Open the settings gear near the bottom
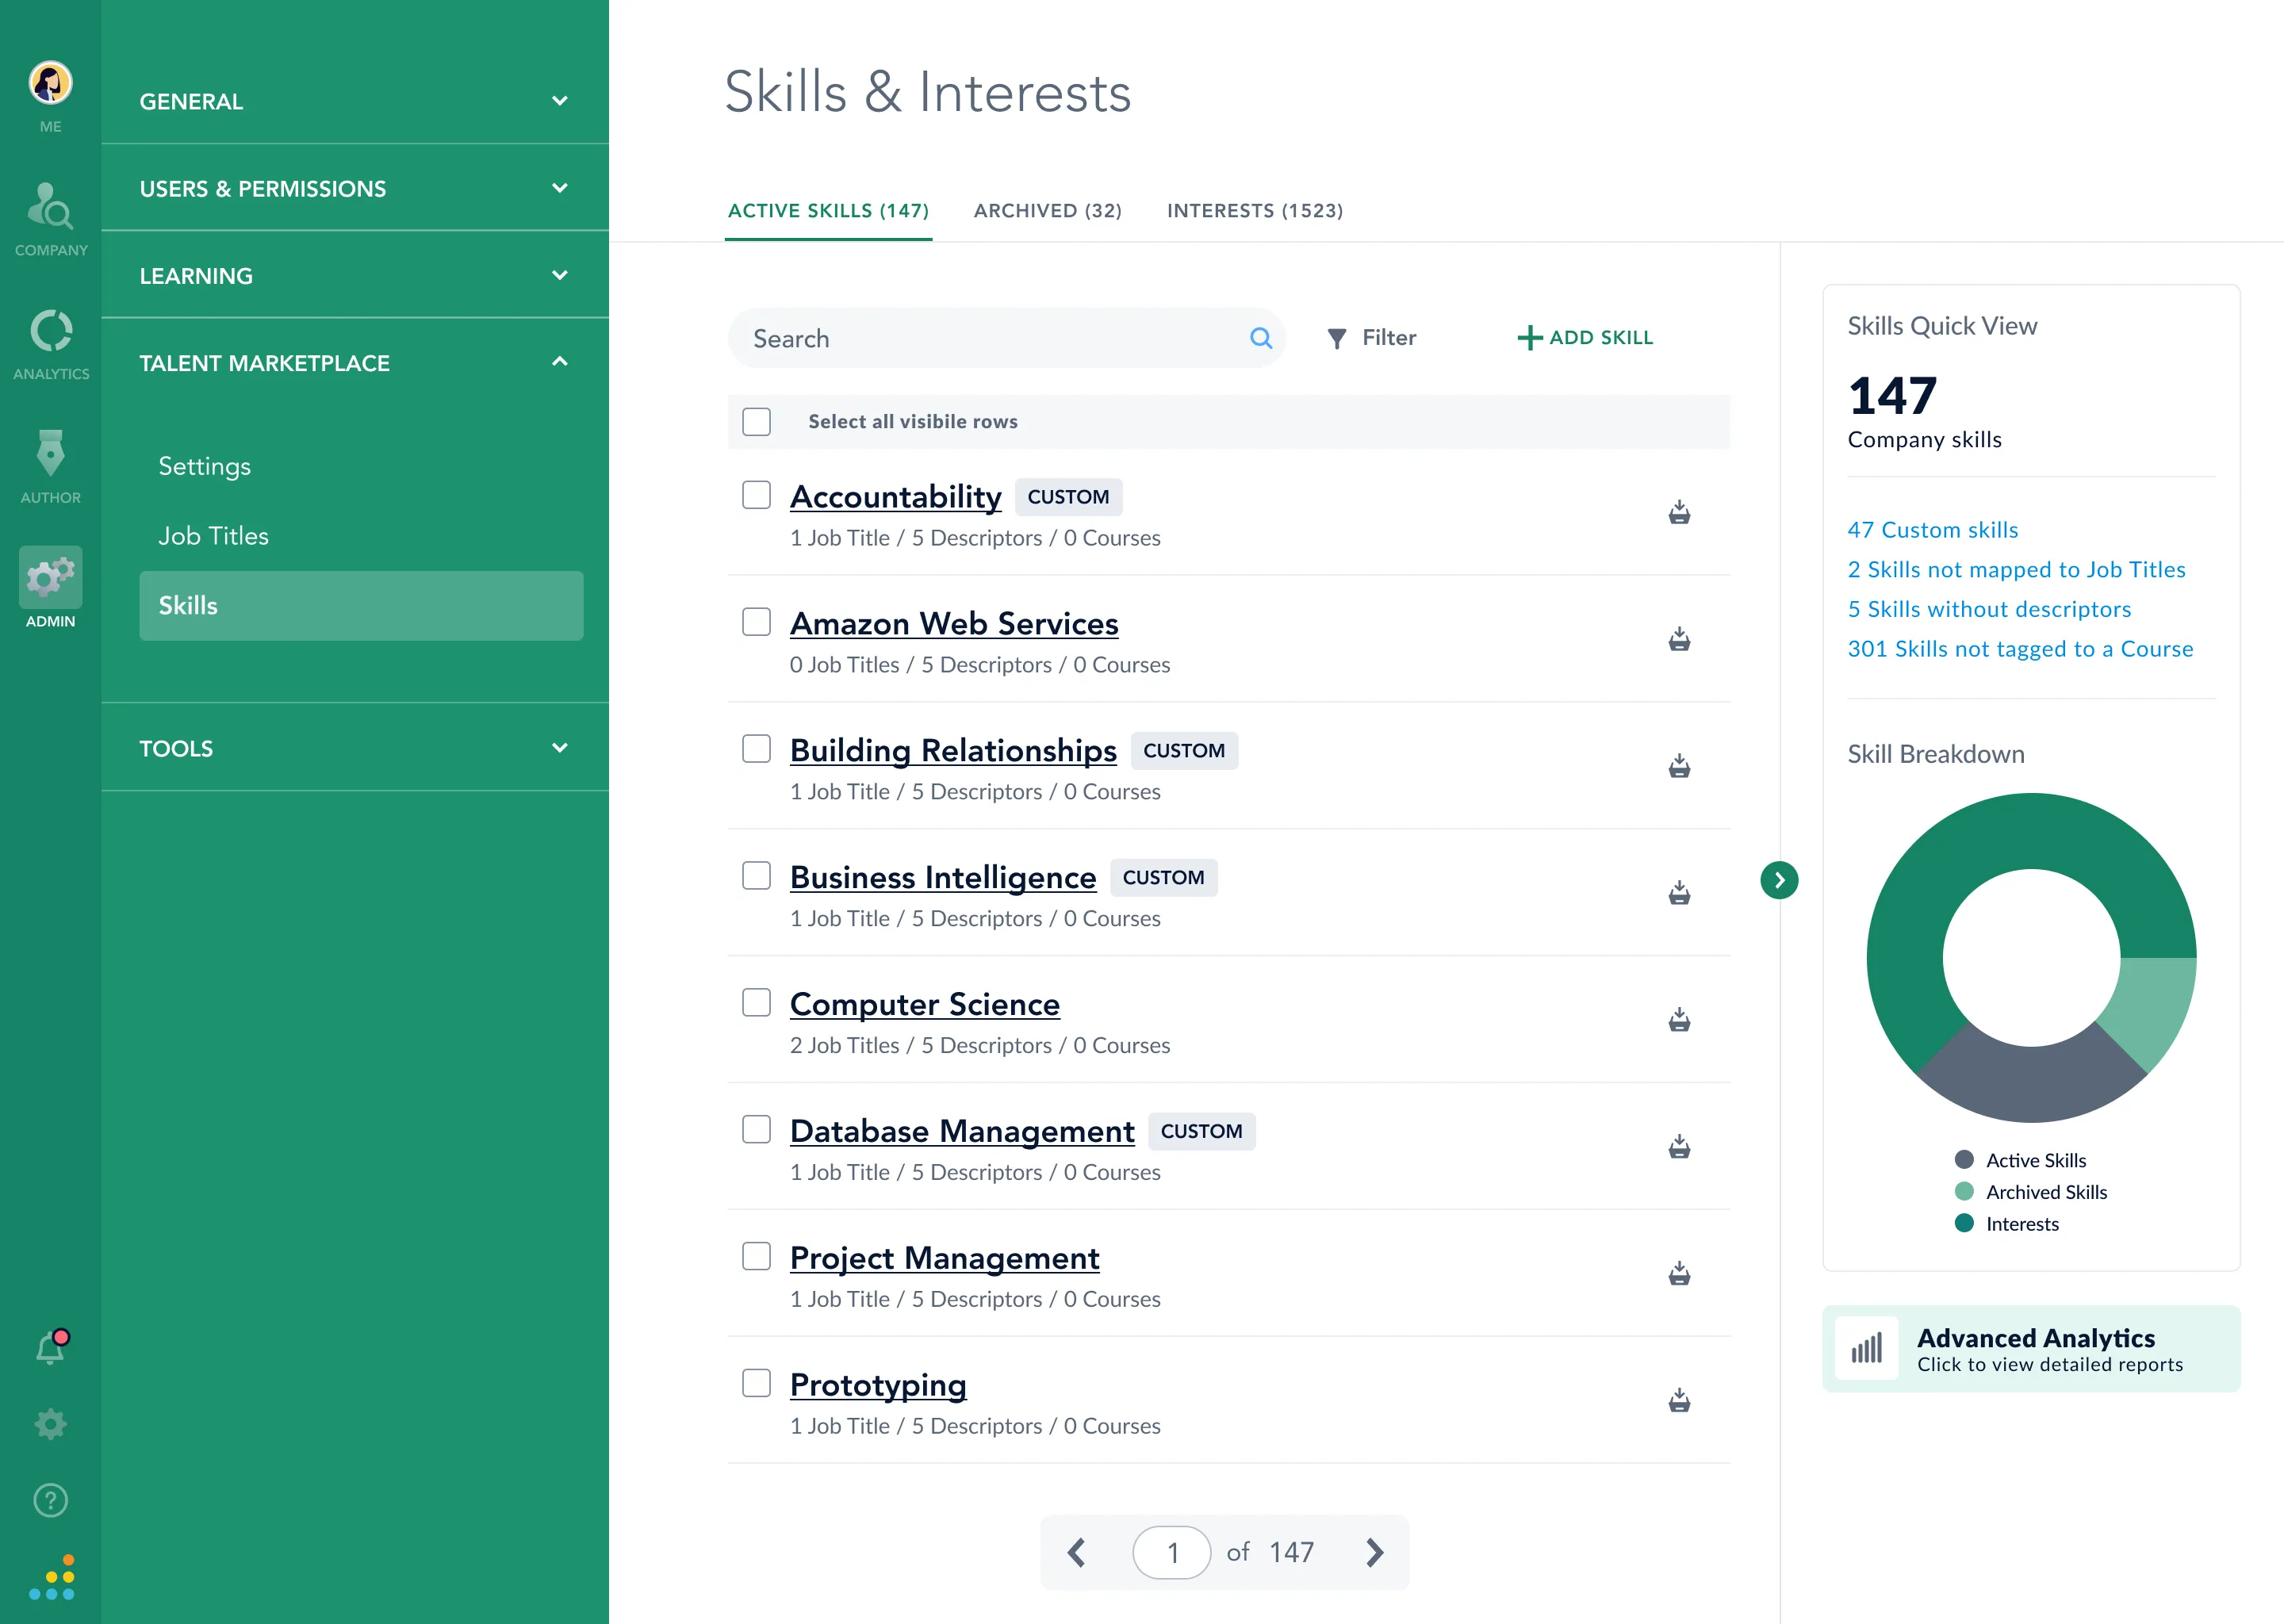The width and height of the screenshot is (2284, 1624). (x=50, y=1424)
